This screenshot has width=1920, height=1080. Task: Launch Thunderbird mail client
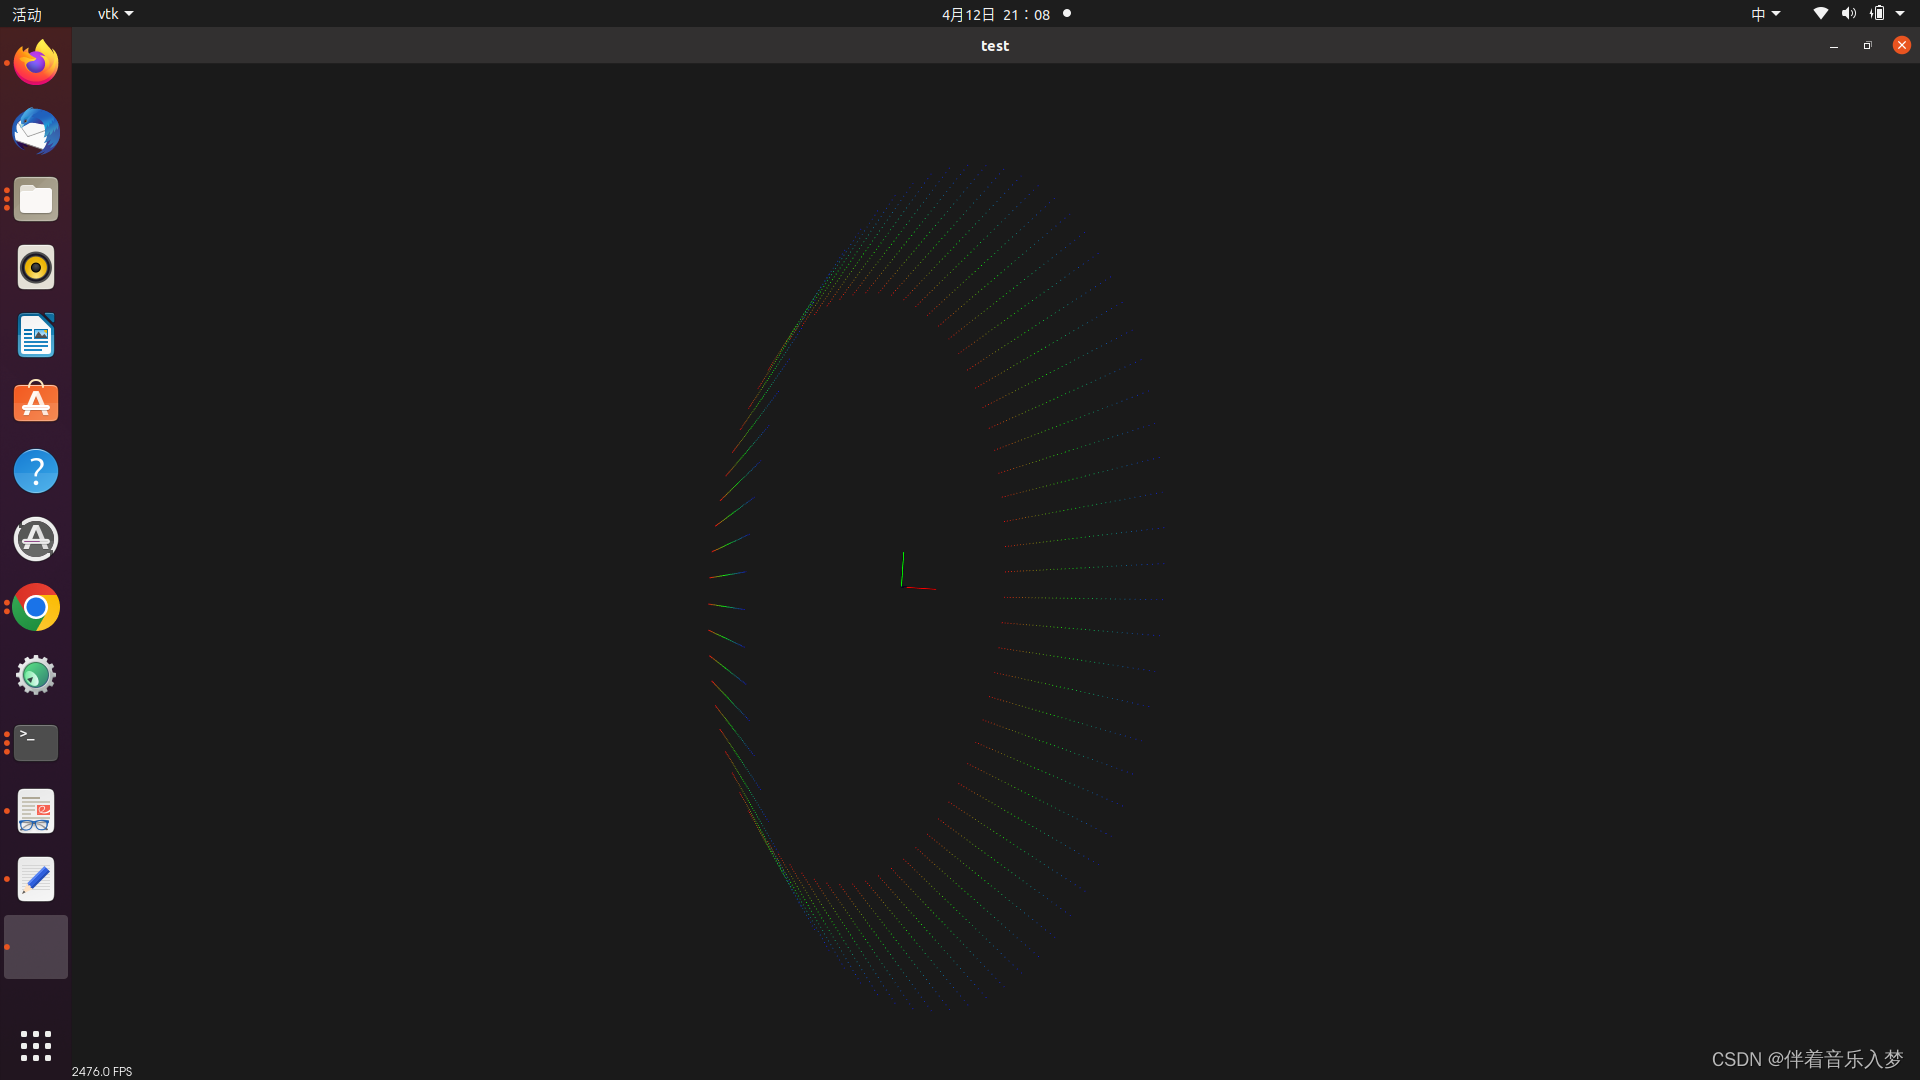click(36, 132)
